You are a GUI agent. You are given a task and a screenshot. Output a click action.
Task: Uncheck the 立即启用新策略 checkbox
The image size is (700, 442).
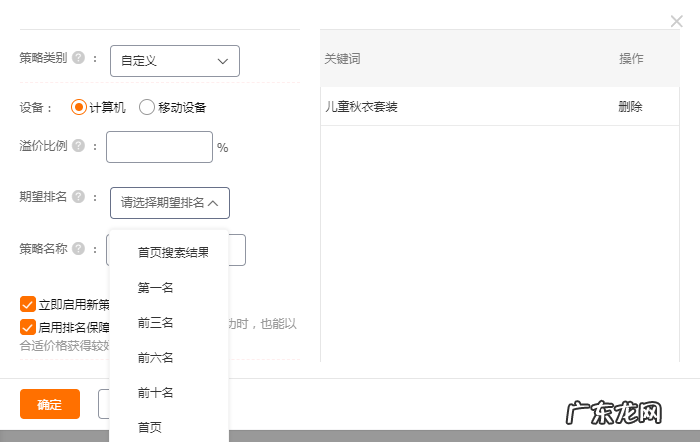(x=28, y=304)
